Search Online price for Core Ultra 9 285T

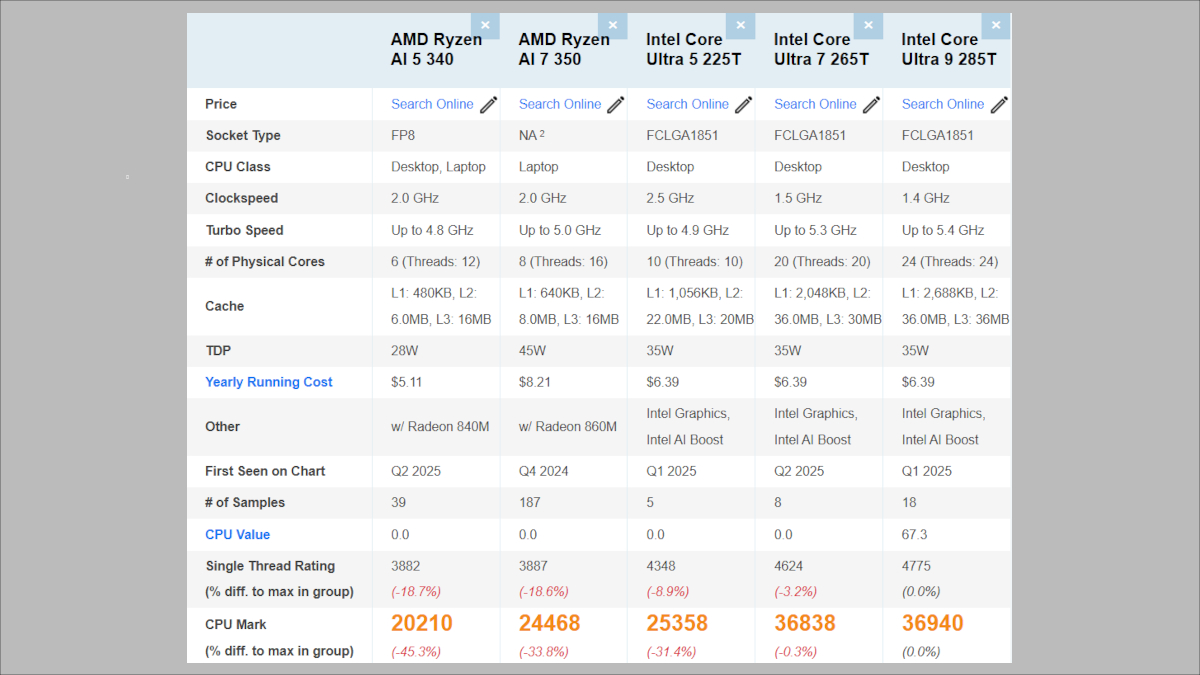point(943,104)
